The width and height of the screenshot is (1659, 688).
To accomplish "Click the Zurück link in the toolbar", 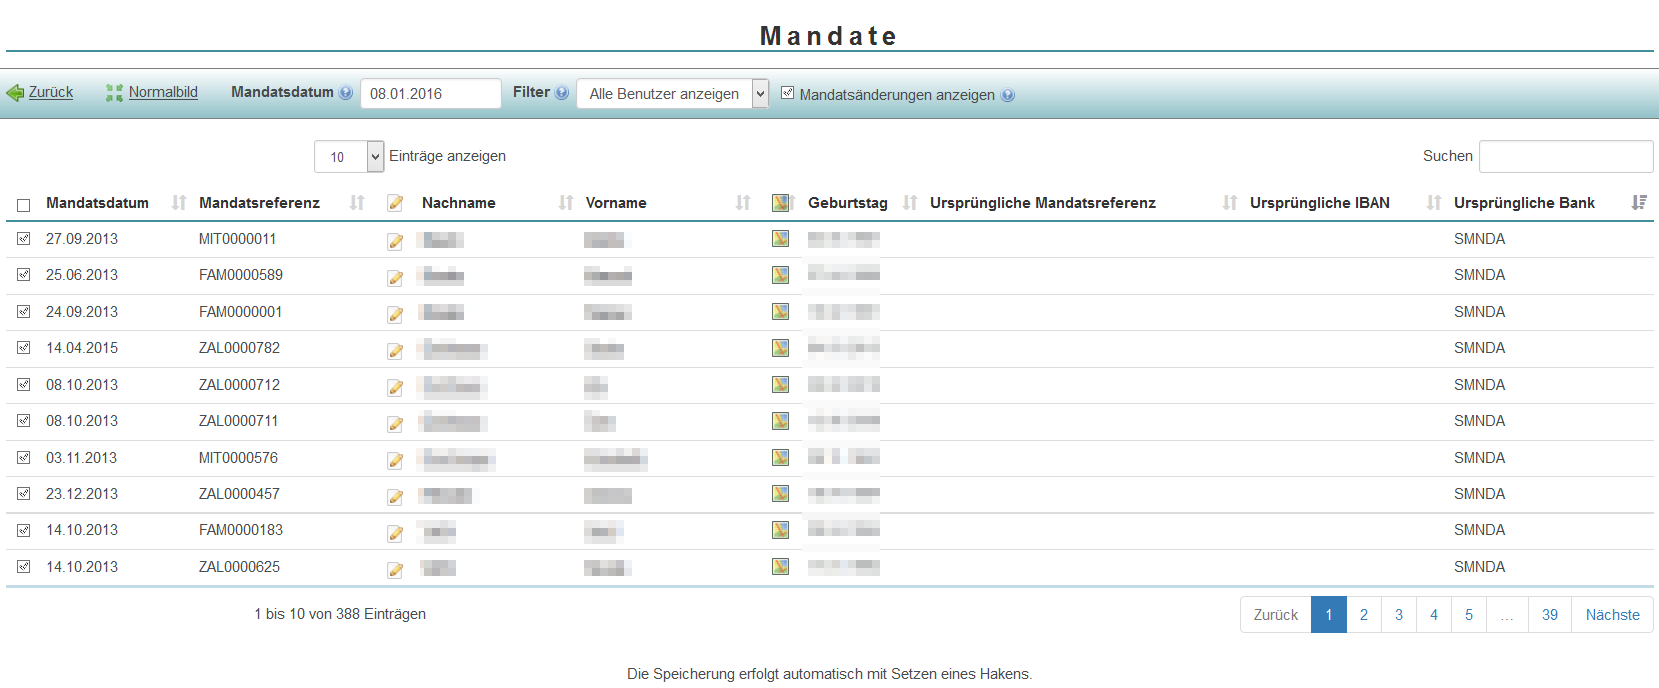I will 50,92.
